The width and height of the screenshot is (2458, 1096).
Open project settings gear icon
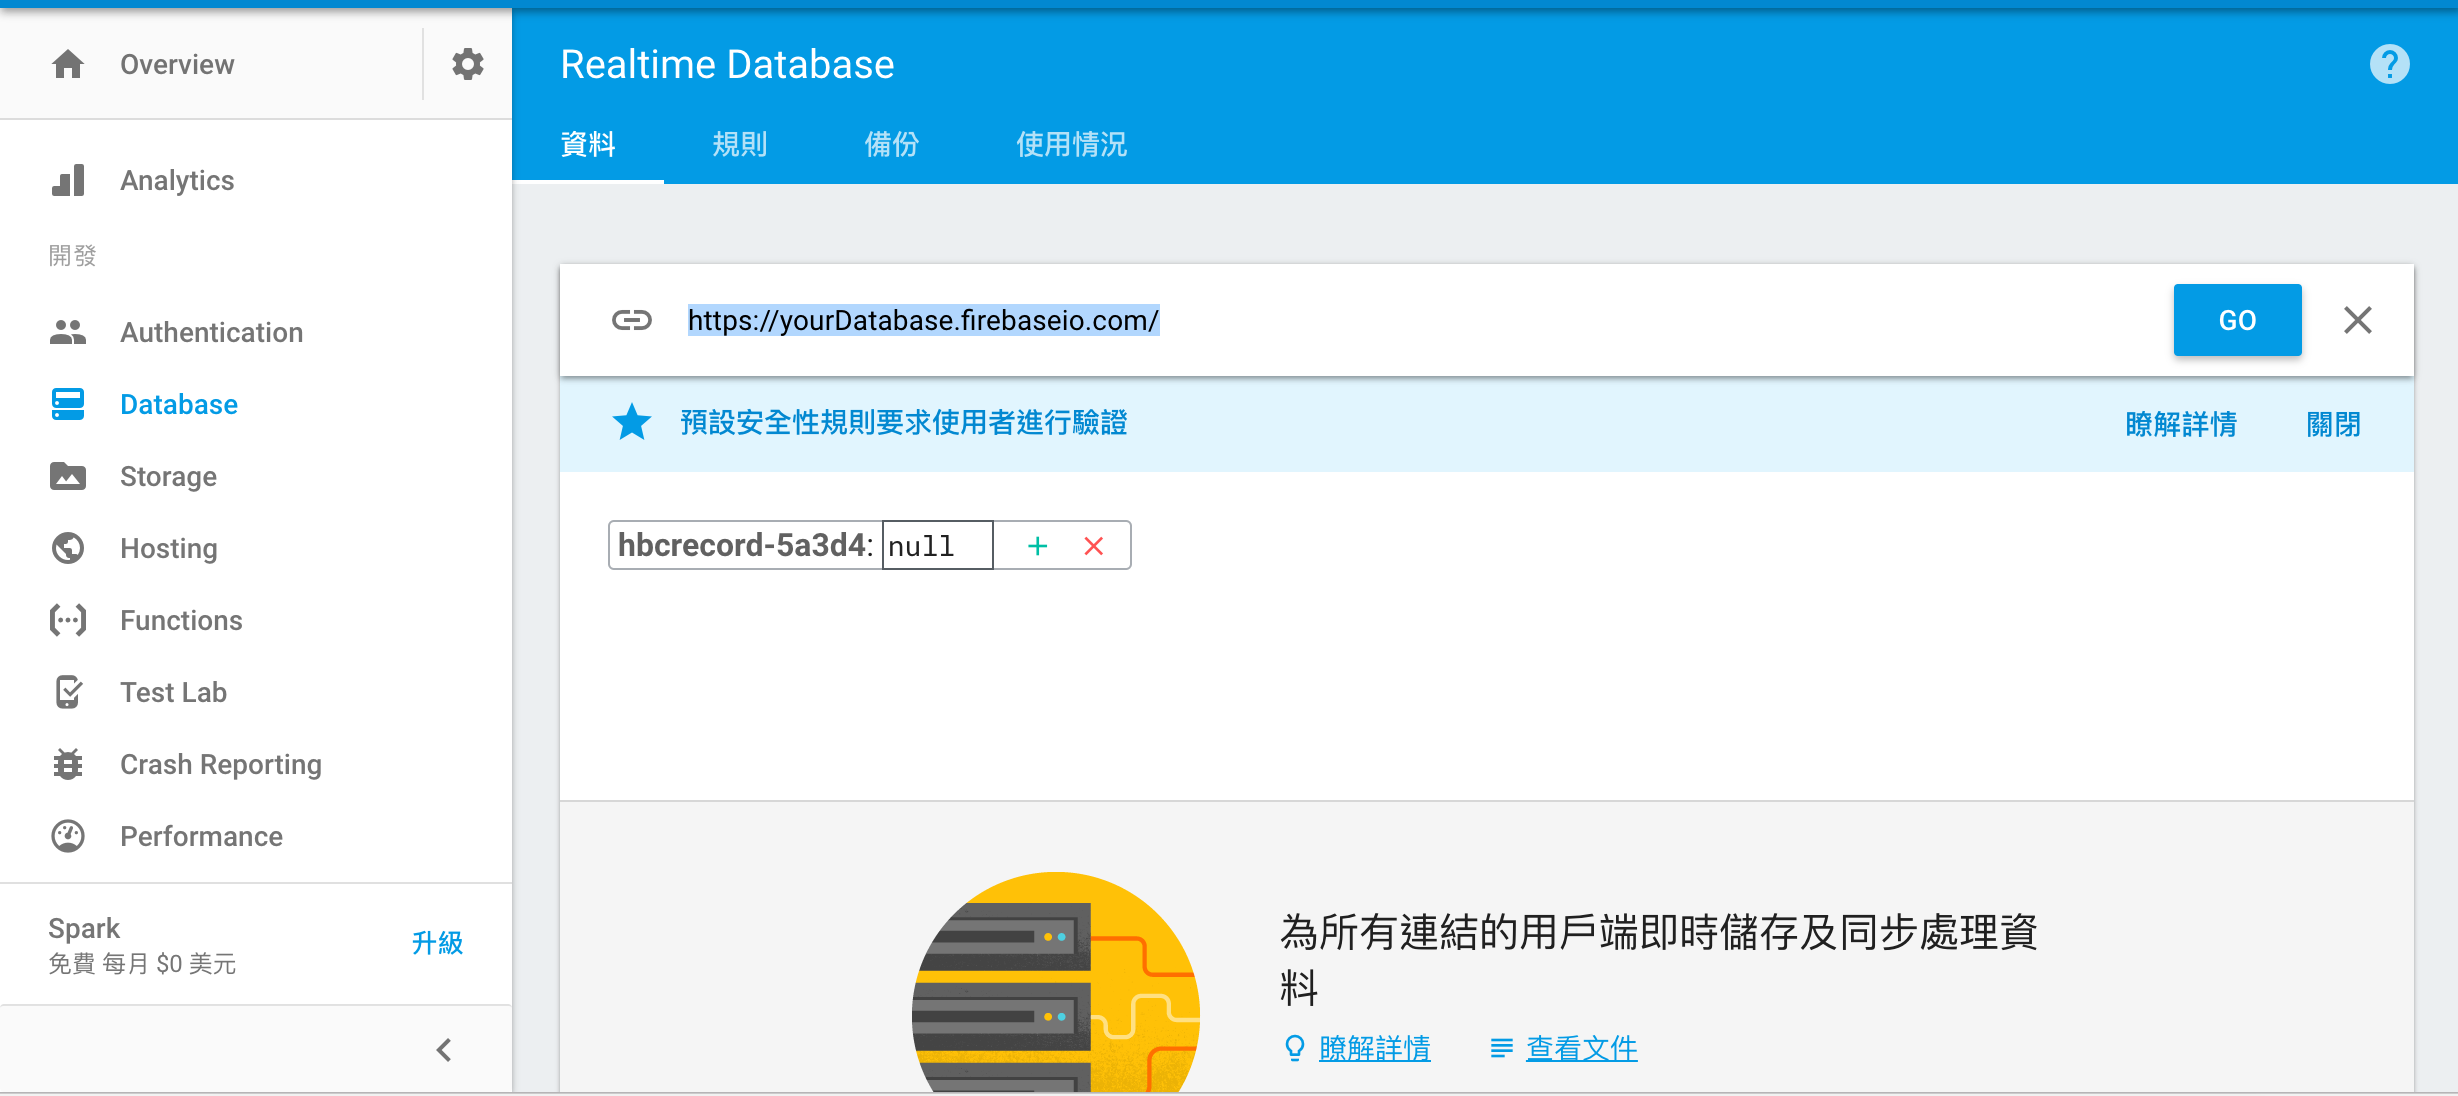(x=467, y=65)
